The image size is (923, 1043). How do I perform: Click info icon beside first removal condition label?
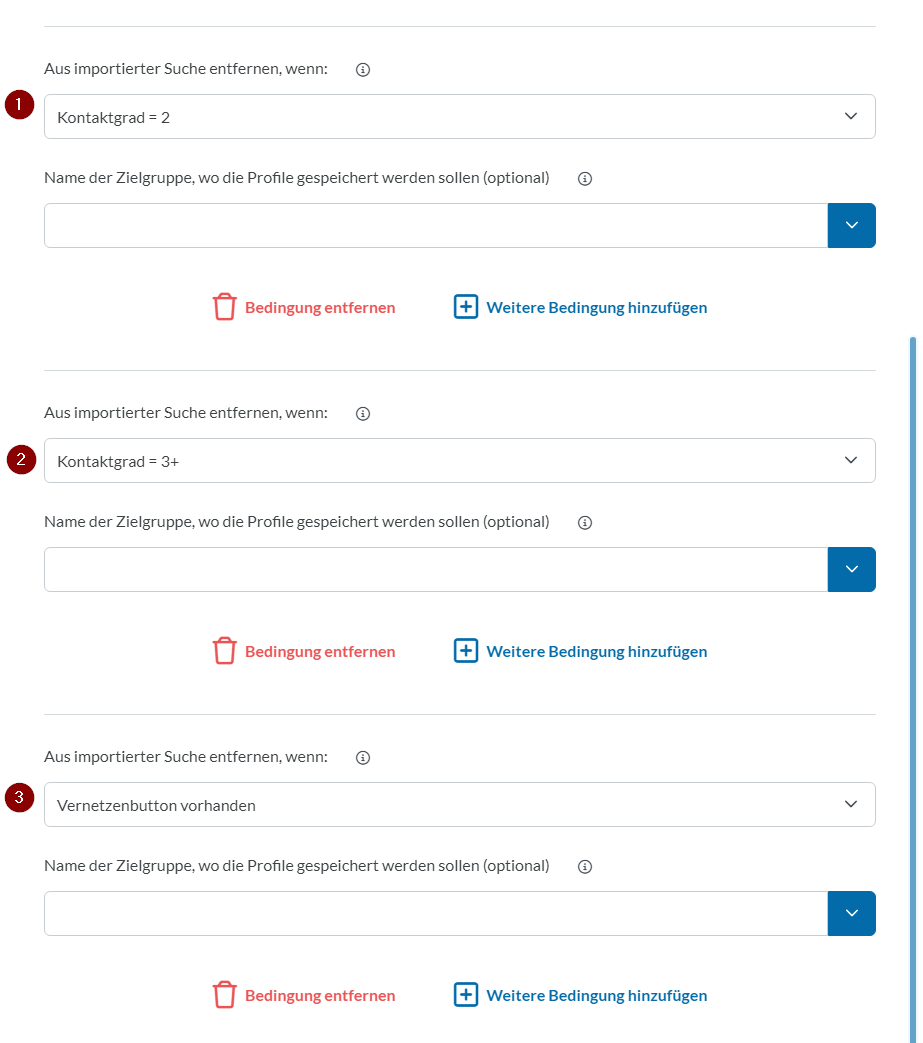[x=362, y=69]
